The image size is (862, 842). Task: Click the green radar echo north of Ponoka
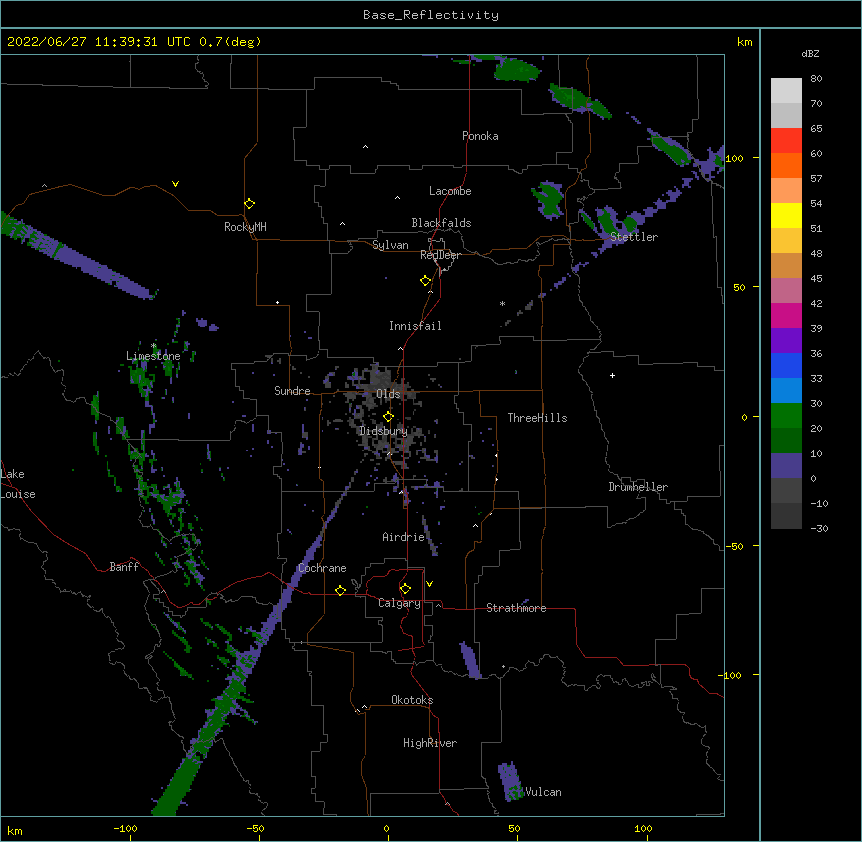[x=516, y=69]
